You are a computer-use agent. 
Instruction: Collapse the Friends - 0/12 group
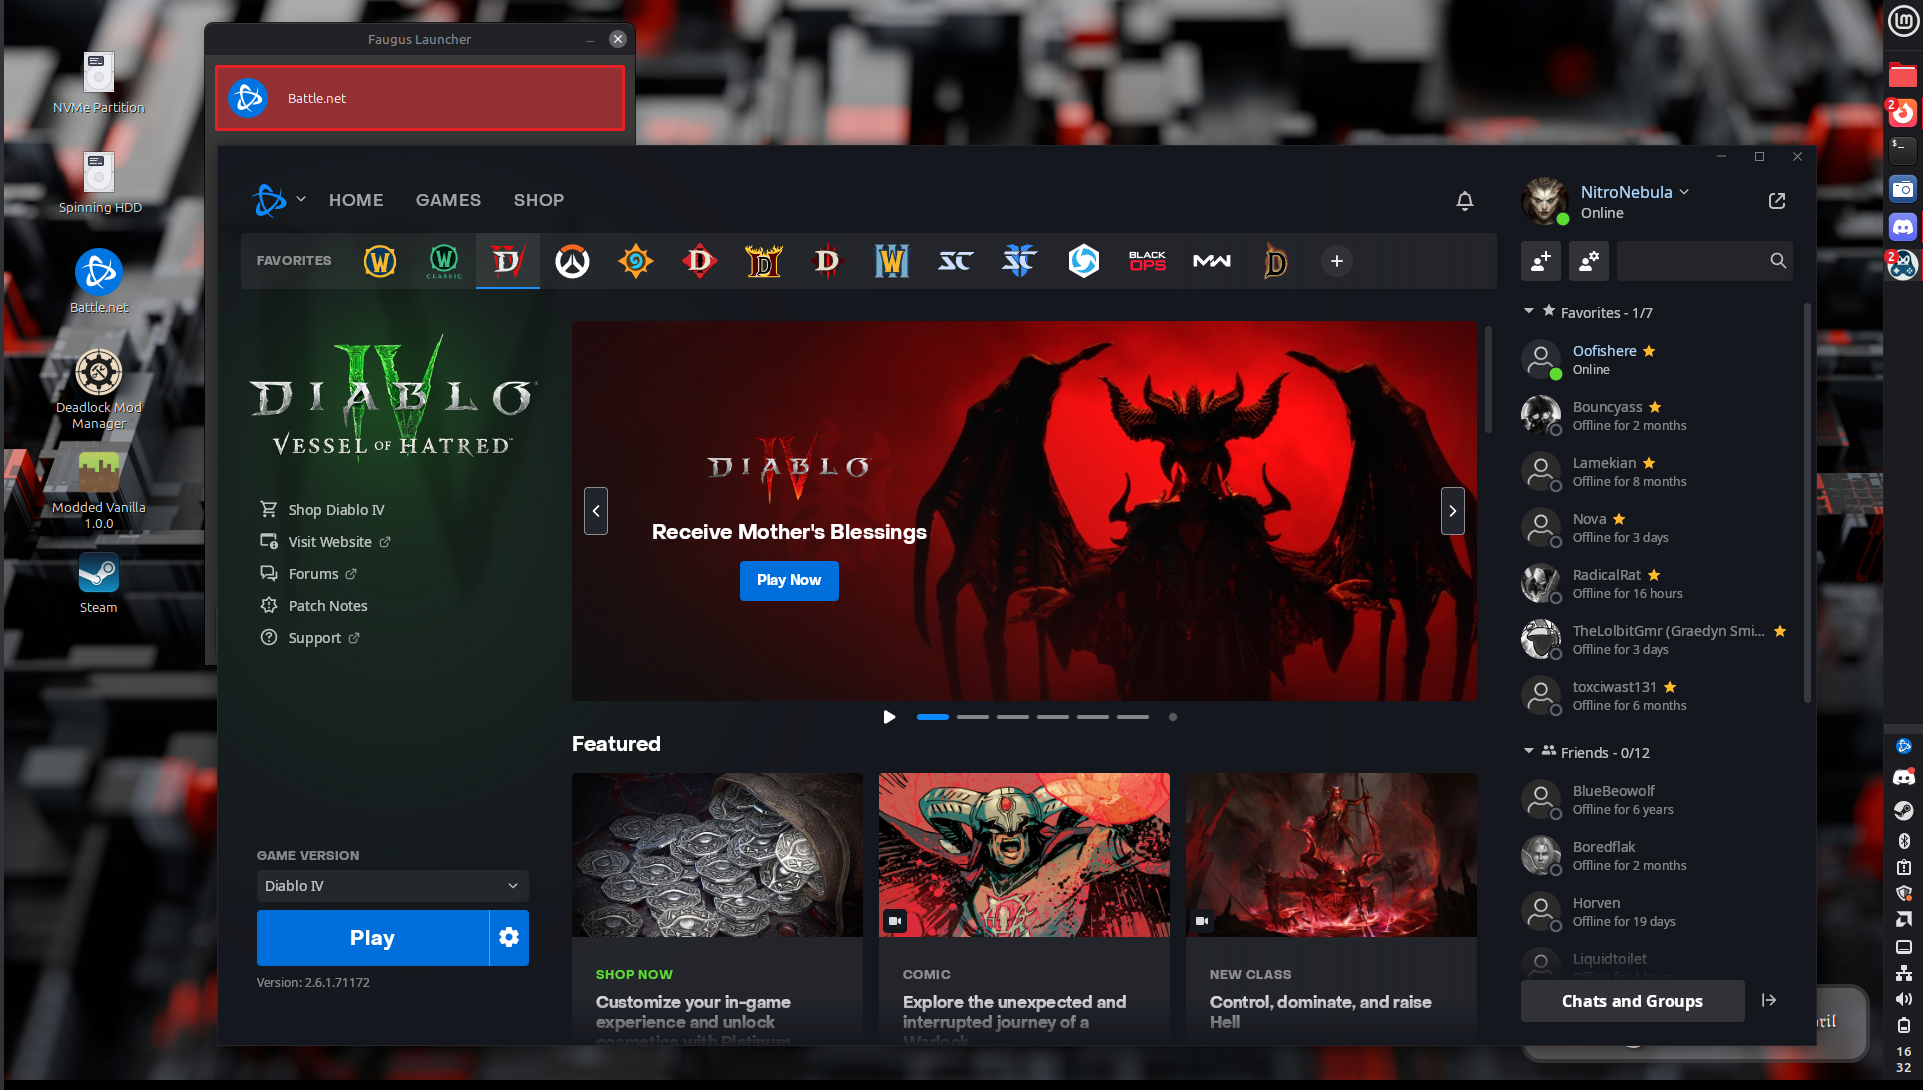(1529, 752)
